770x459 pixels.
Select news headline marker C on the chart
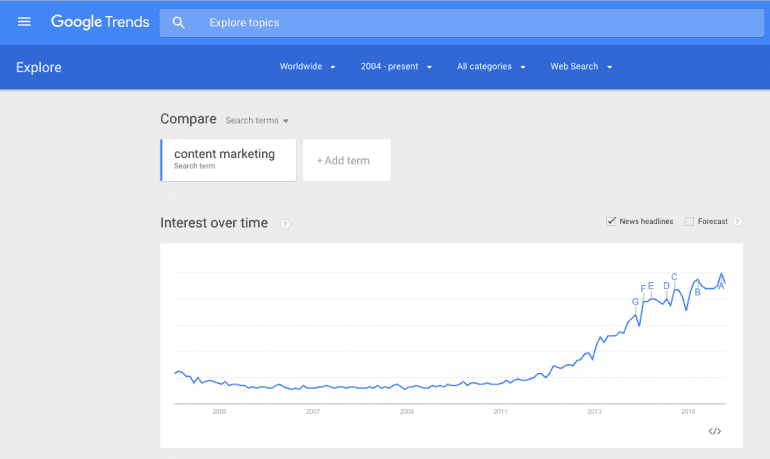pos(674,277)
